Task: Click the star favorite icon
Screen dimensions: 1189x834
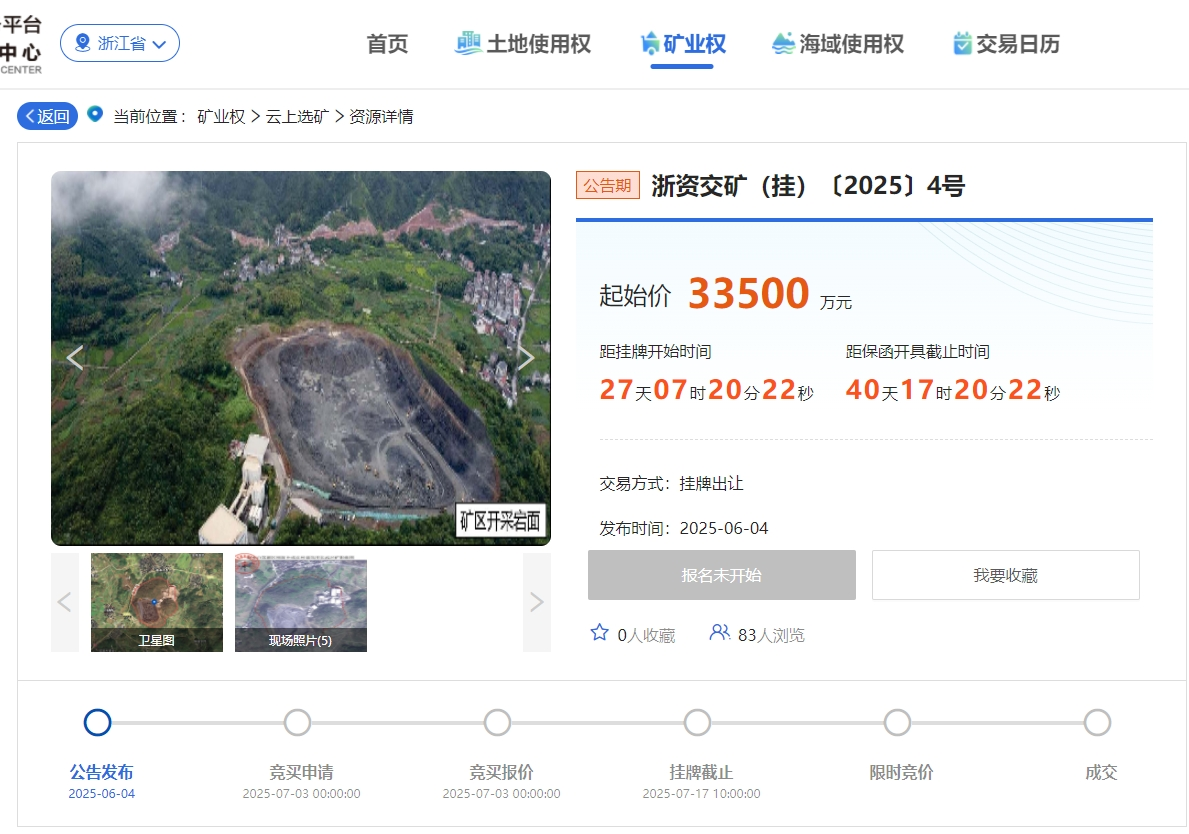Action: point(600,633)
